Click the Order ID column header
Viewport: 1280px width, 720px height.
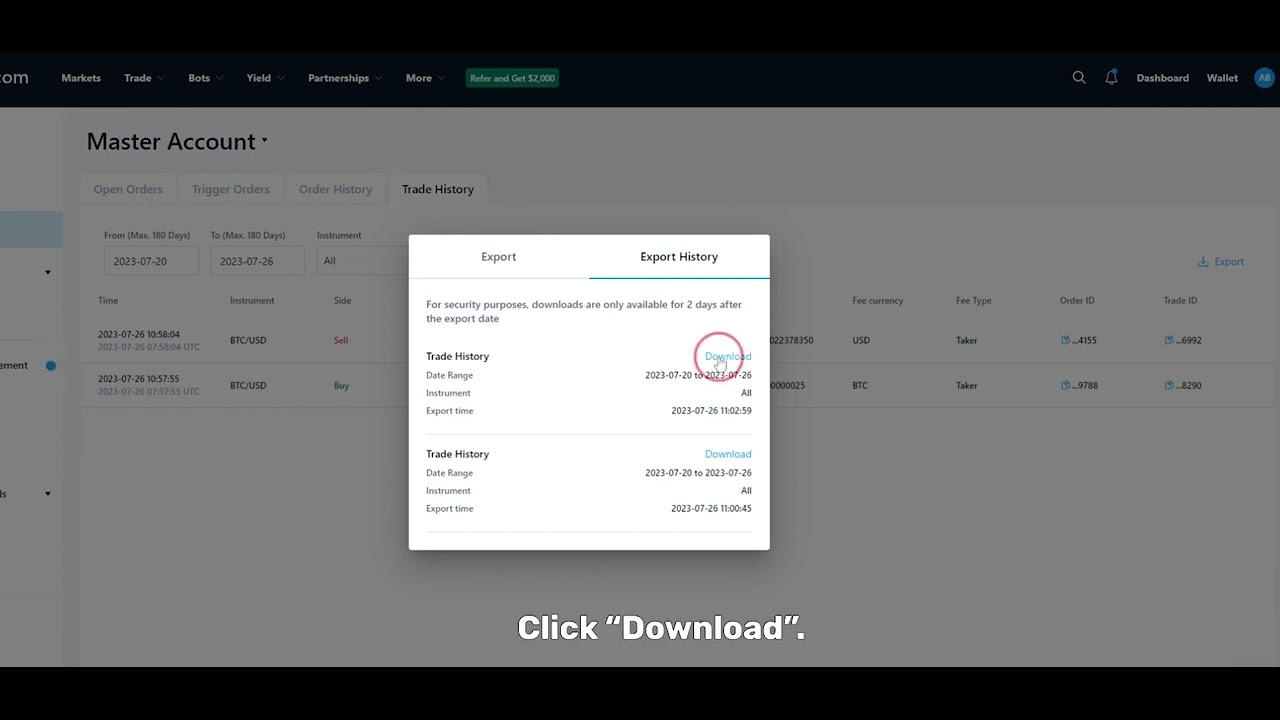coord(1077,300)
